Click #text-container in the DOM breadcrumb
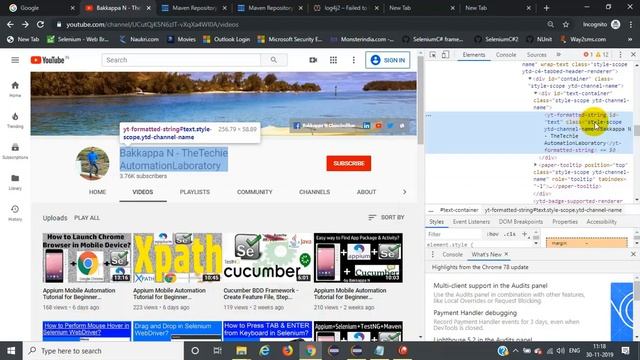Image resolution: width=640 pixels, height=360 pixels. pyautogui.click(x=459, y=210)
